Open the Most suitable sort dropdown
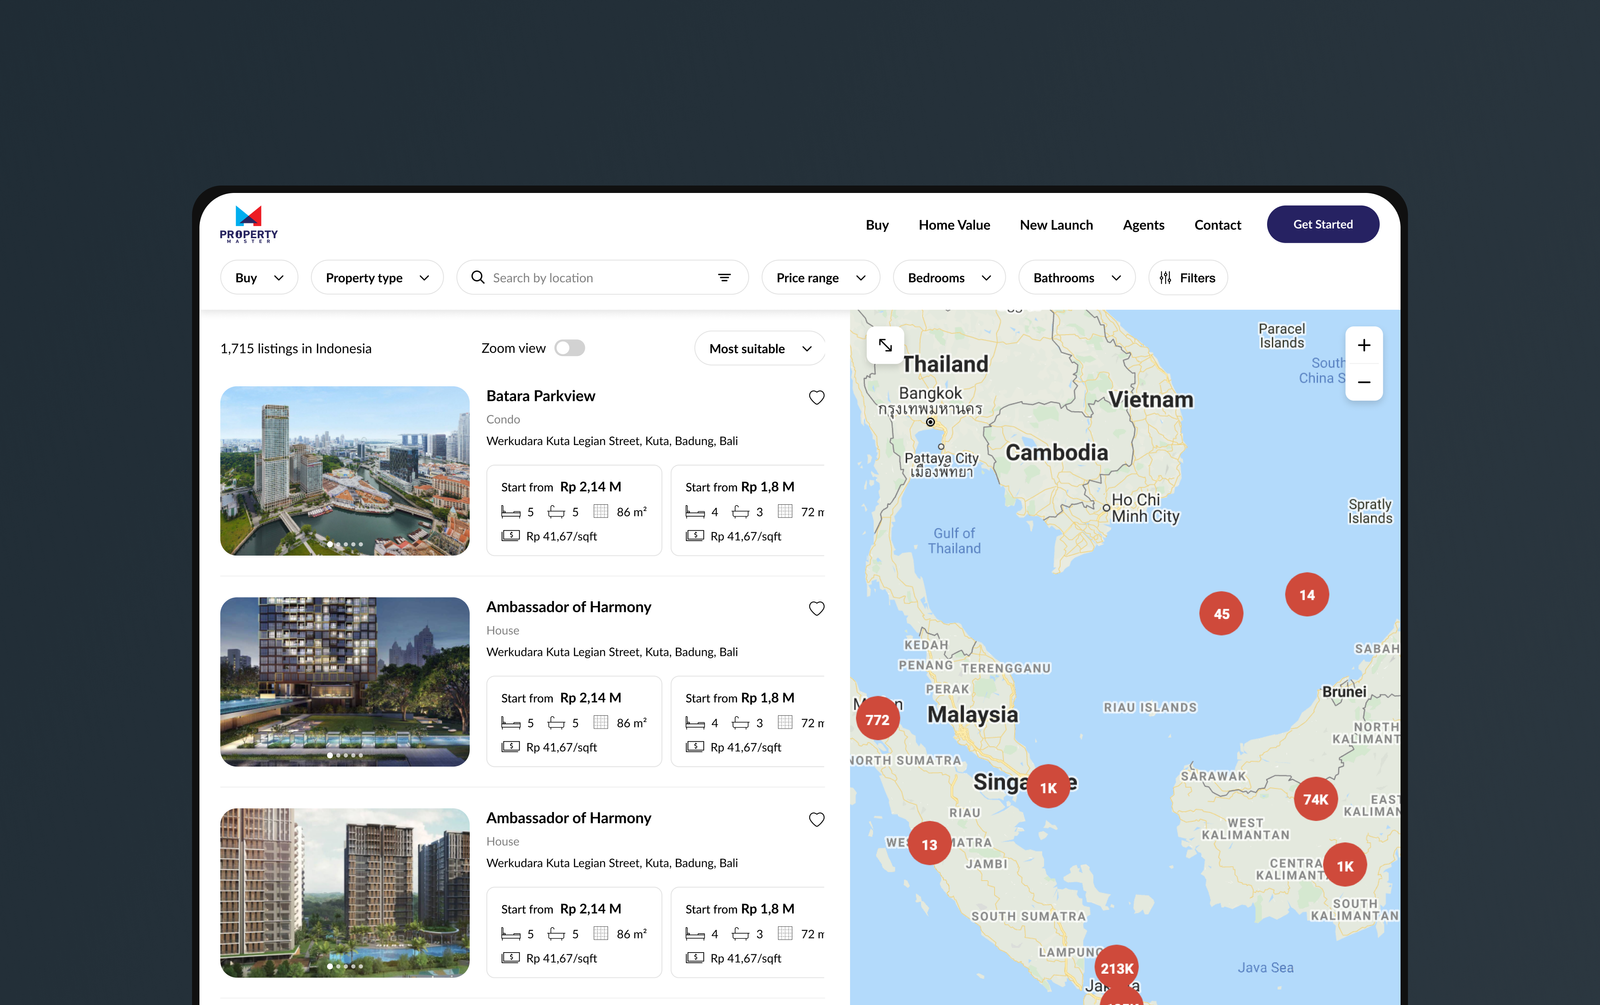This screenshot has width=1600, height=1005. (760, 349)
